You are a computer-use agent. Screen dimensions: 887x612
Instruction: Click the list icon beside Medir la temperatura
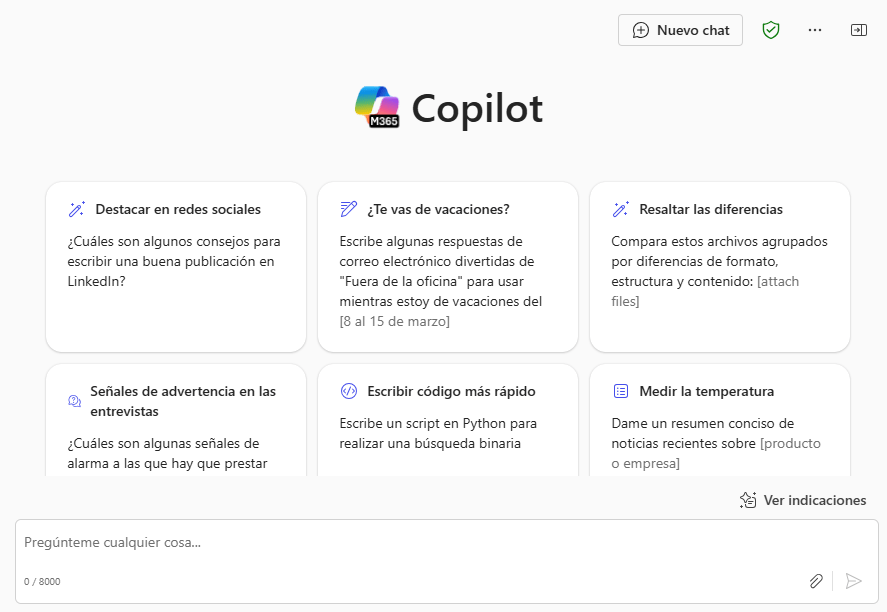click(621, 391)
